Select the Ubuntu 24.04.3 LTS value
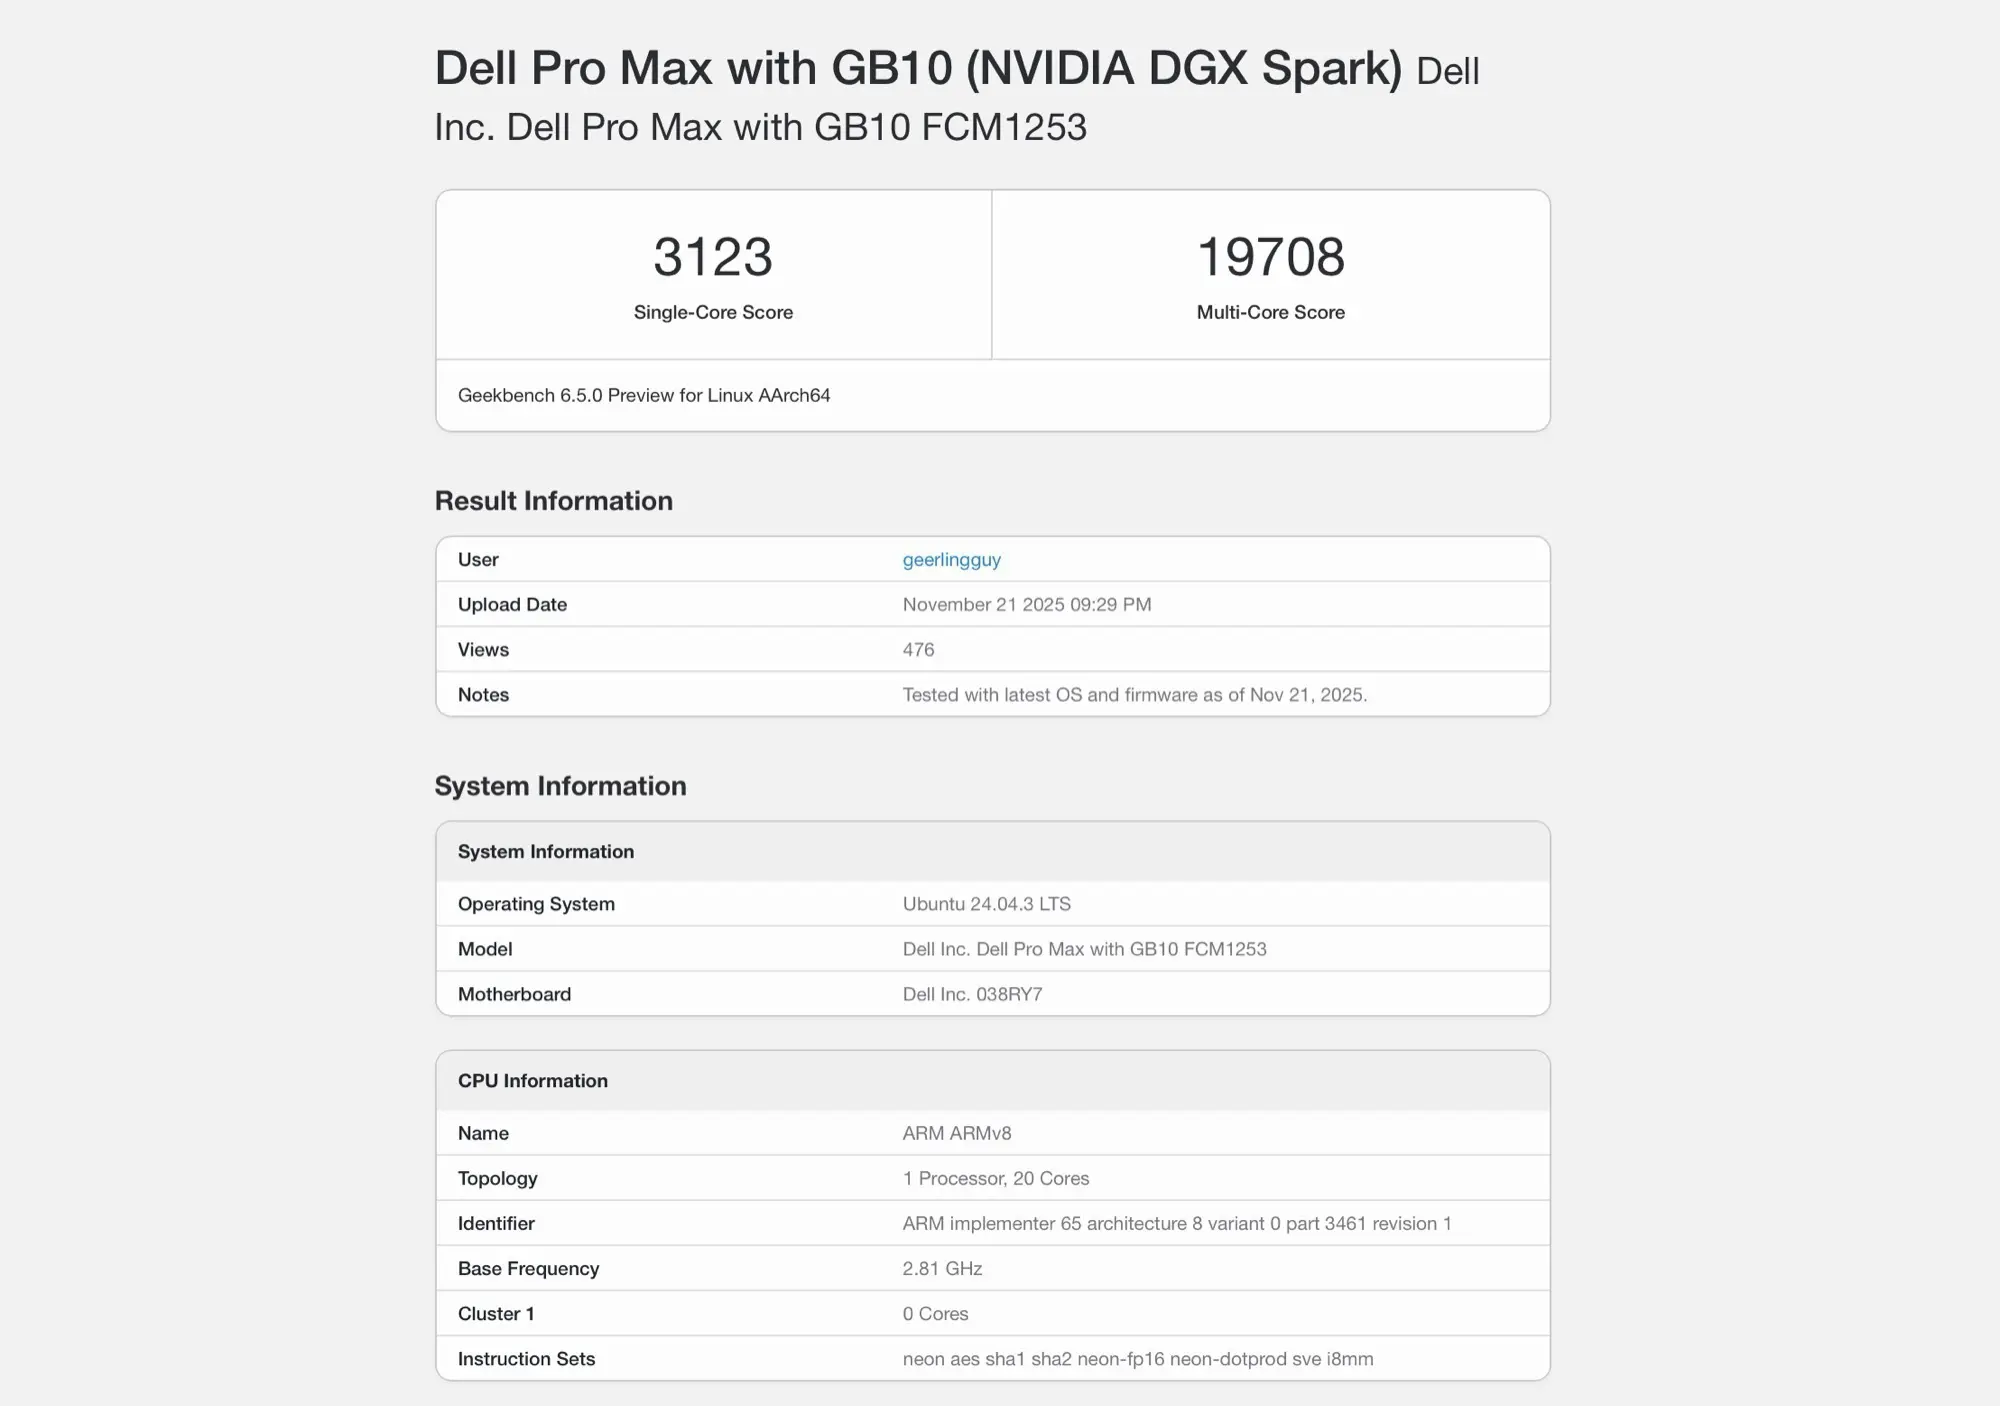This screenshot has height=1406, width=2000. [x=986, y=904]
